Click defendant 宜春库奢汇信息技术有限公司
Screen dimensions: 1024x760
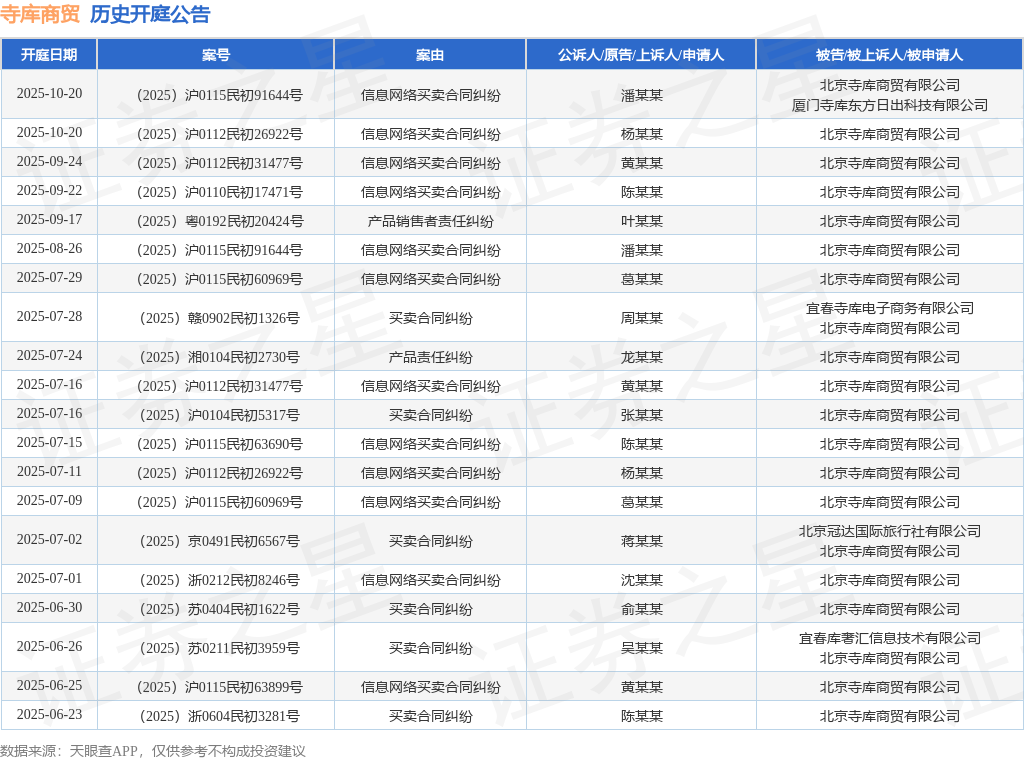coord(889,638)
